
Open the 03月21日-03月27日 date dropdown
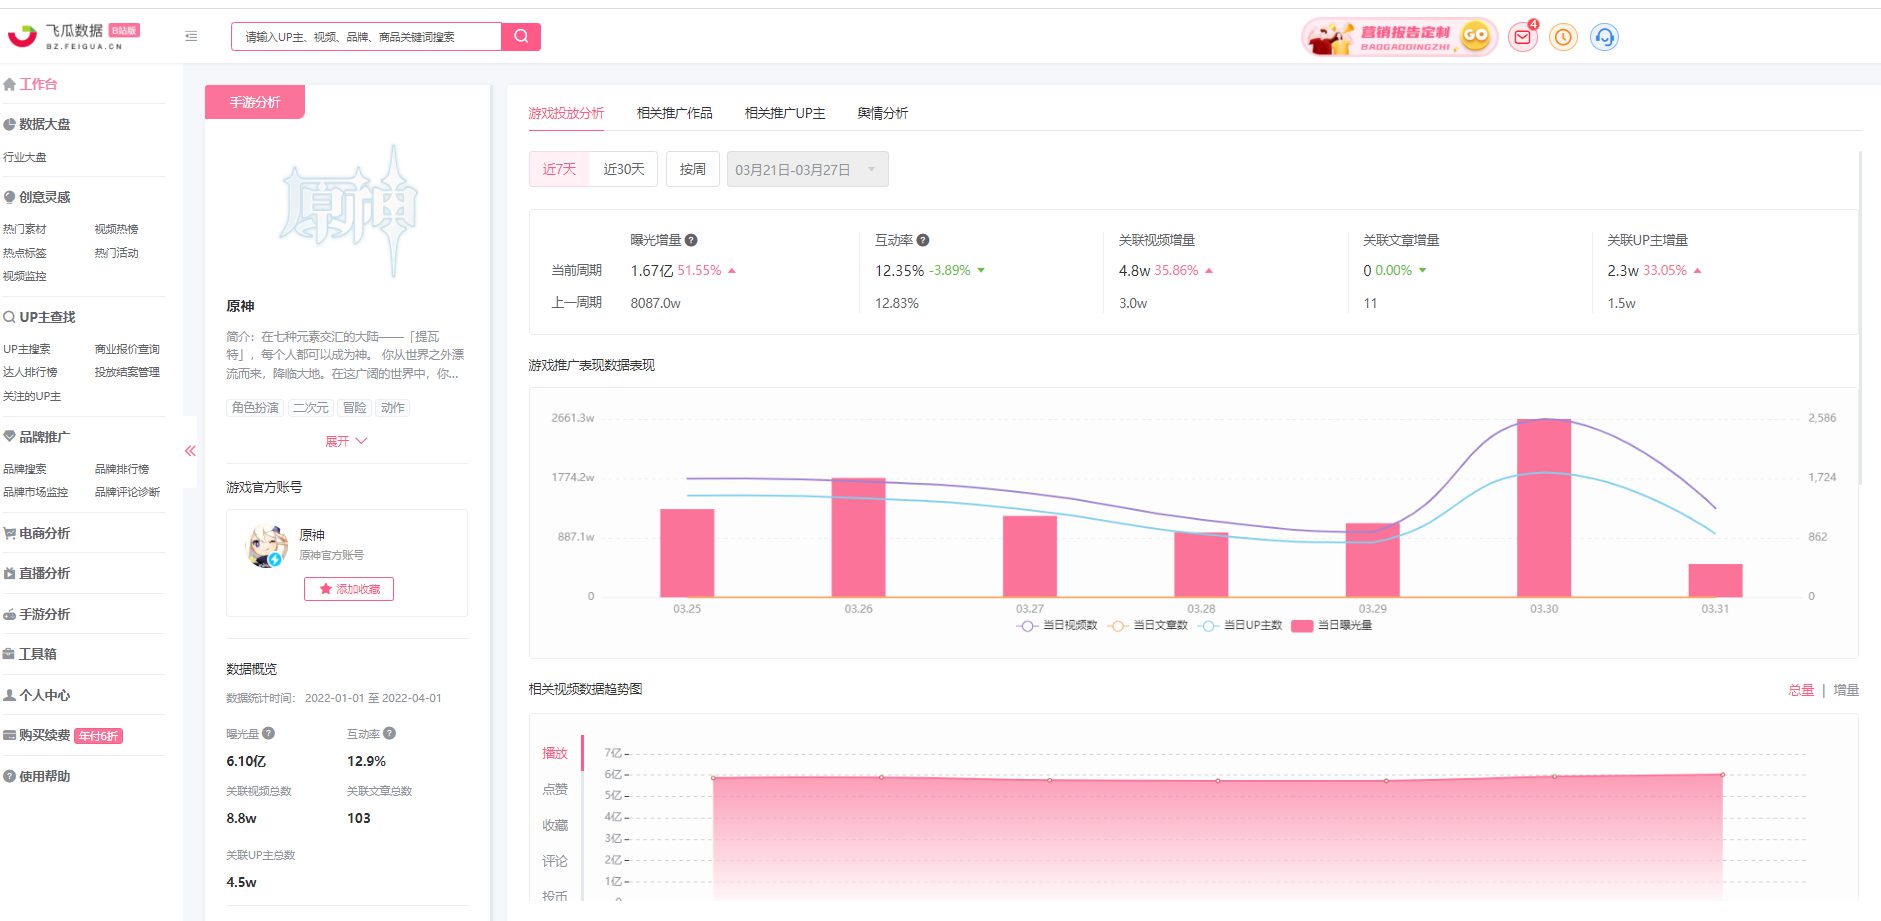[807, 169]
